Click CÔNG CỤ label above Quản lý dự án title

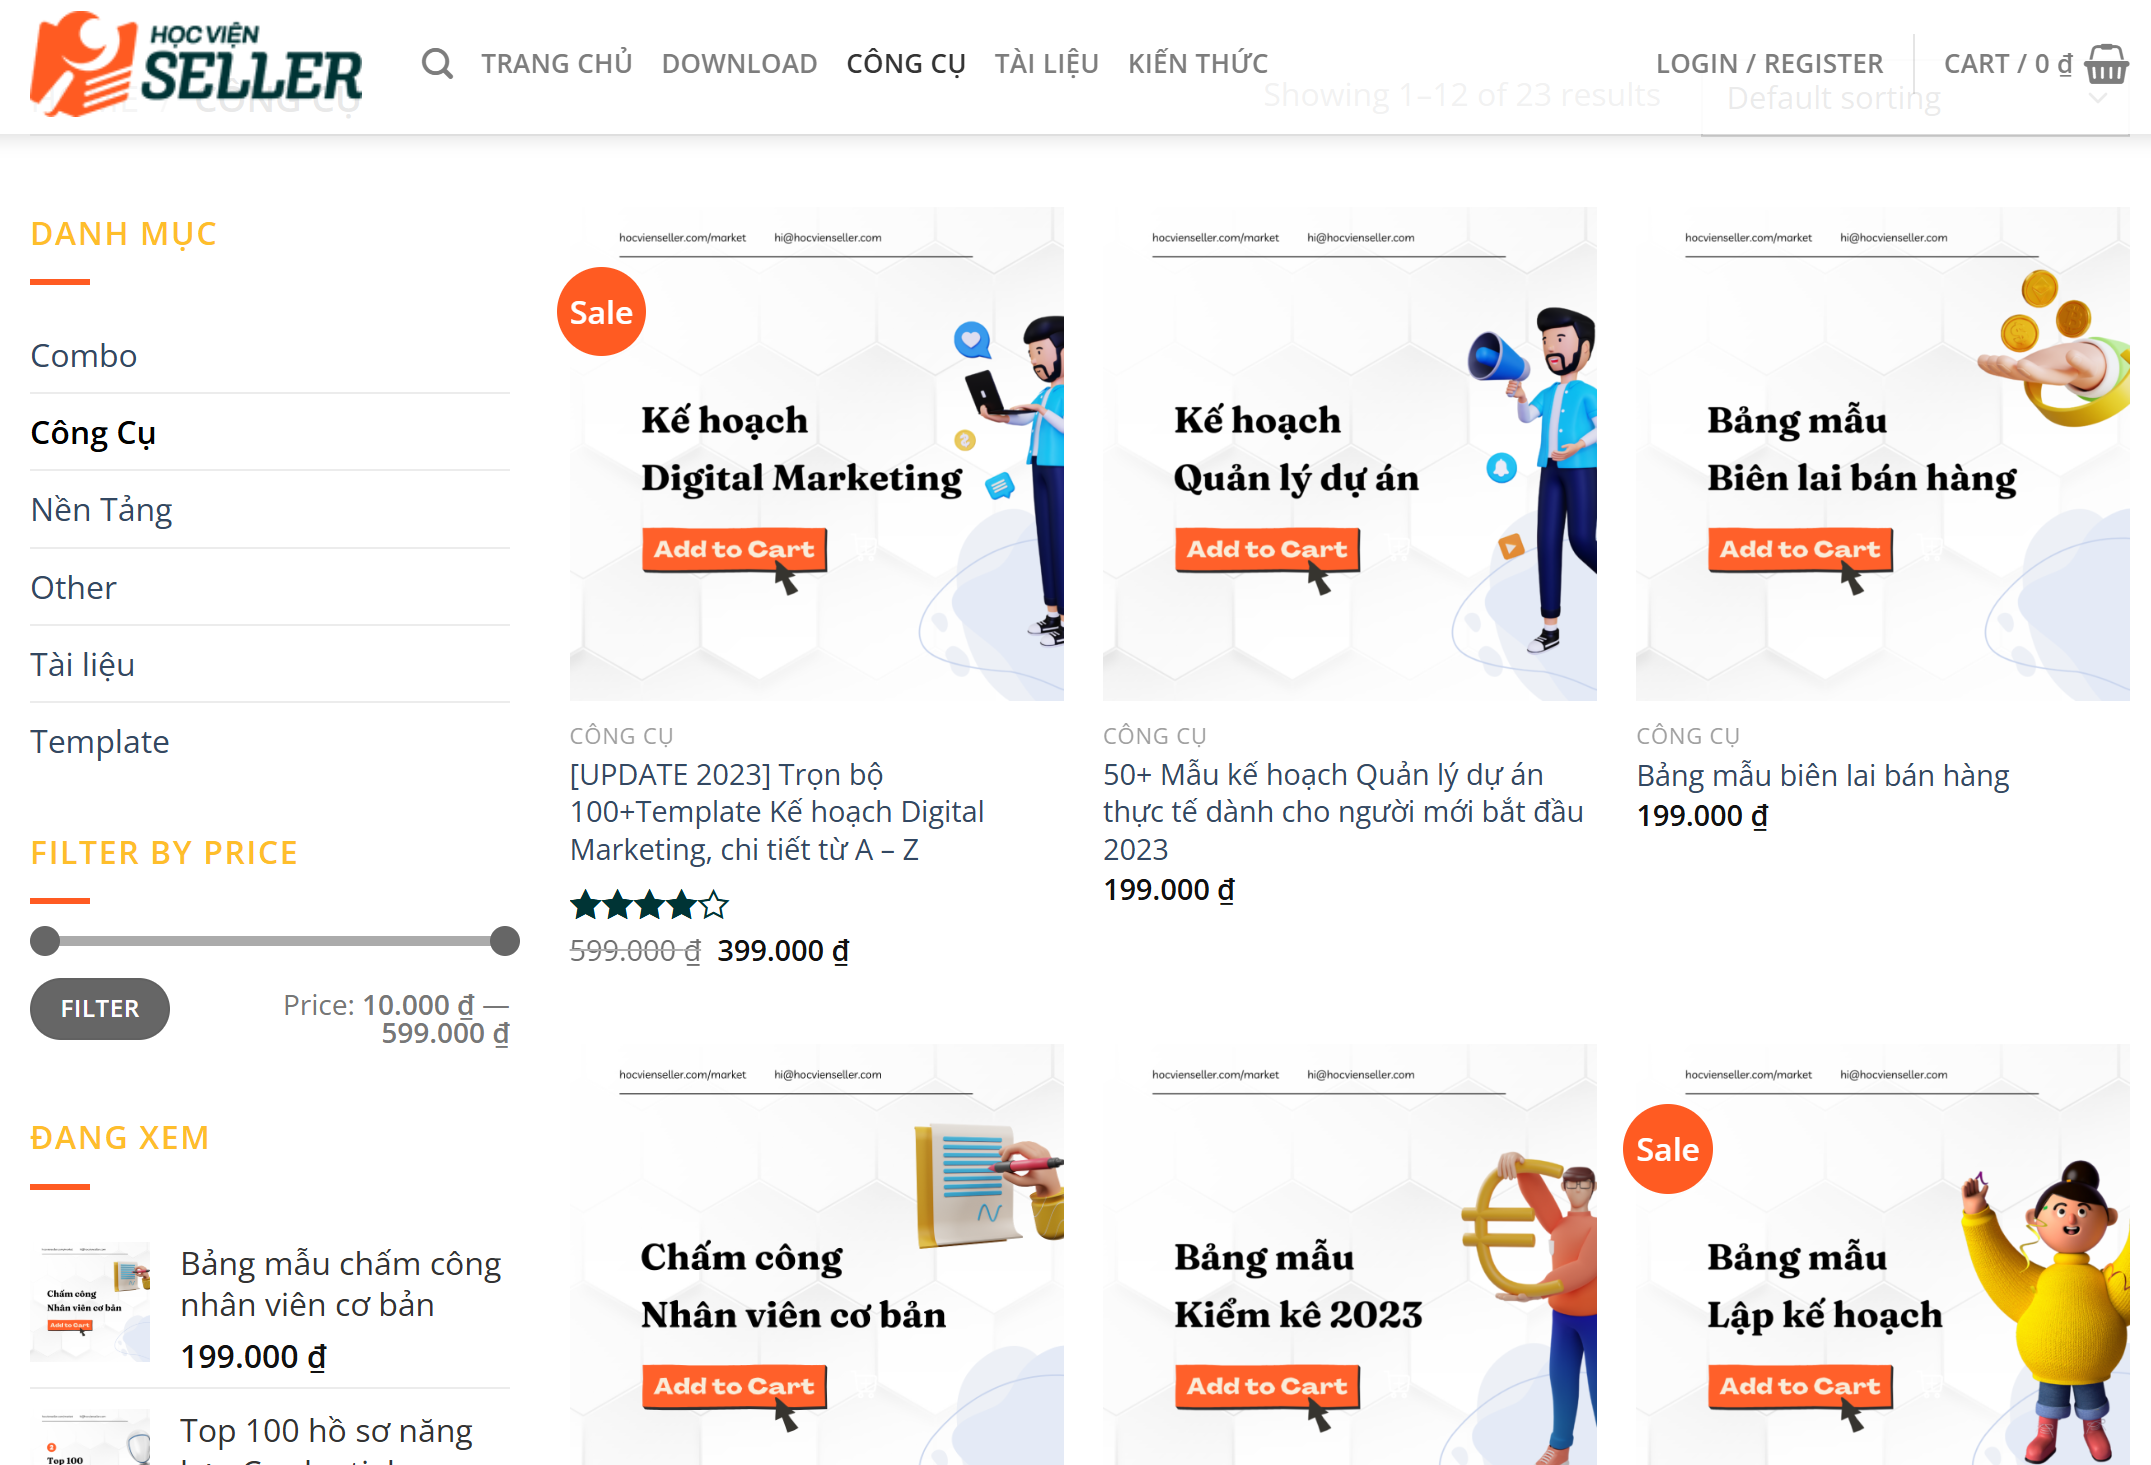[x=1154, y=736]
